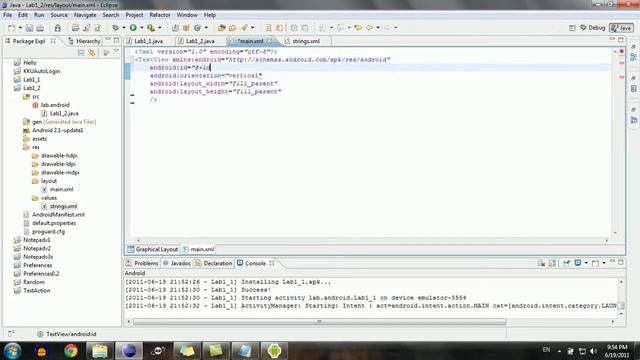Click the New file toolbar icon
Image resolution: width=640 pixels, height=360 pixels.
point(11,28)
